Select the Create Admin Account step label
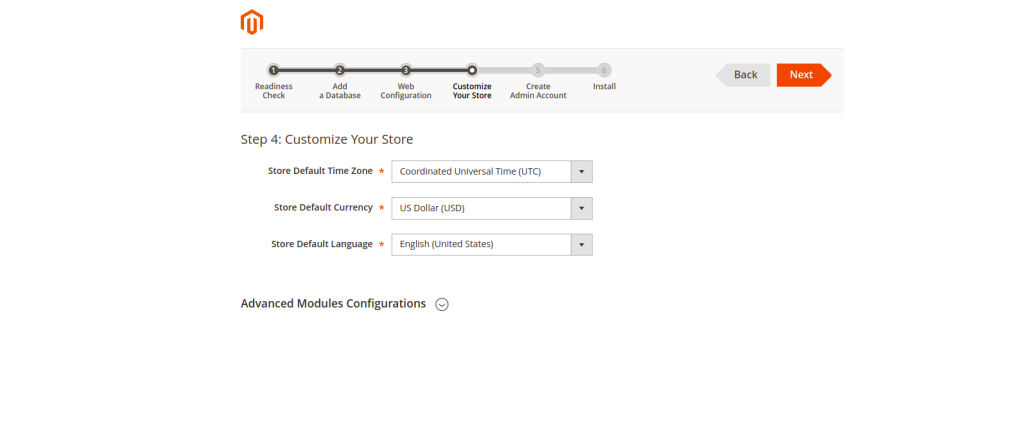The height and width of the screenshot is (434, 1024). 538,91
